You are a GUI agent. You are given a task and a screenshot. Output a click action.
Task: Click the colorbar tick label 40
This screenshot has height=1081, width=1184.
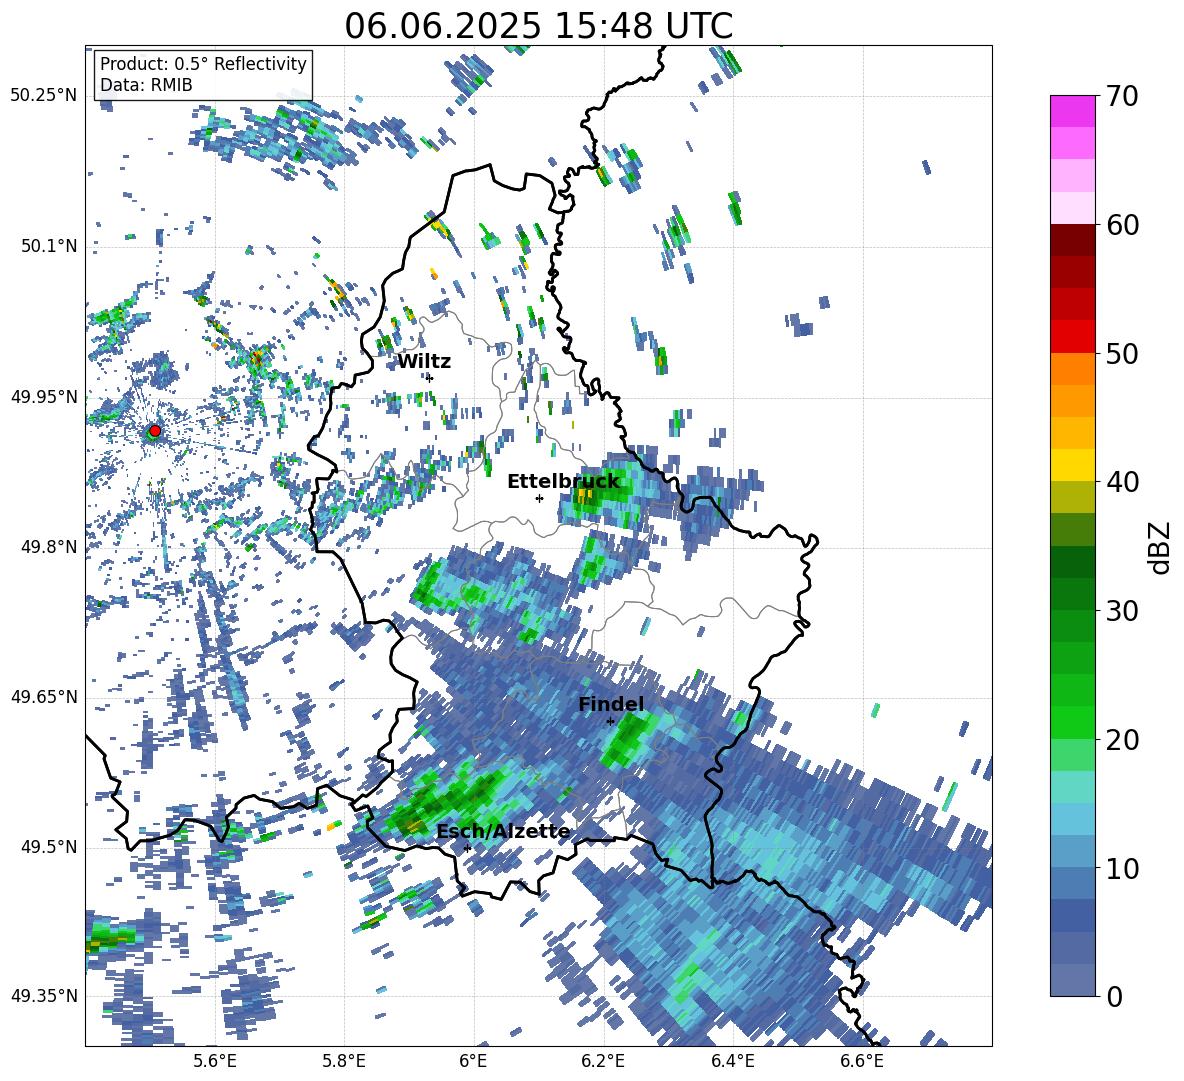1122,482
